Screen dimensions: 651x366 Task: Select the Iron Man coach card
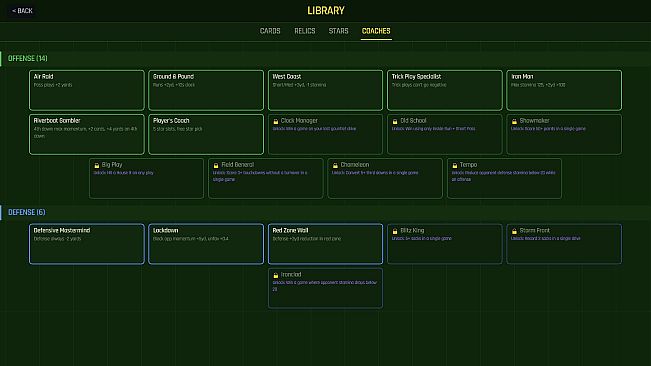[564, 90]
